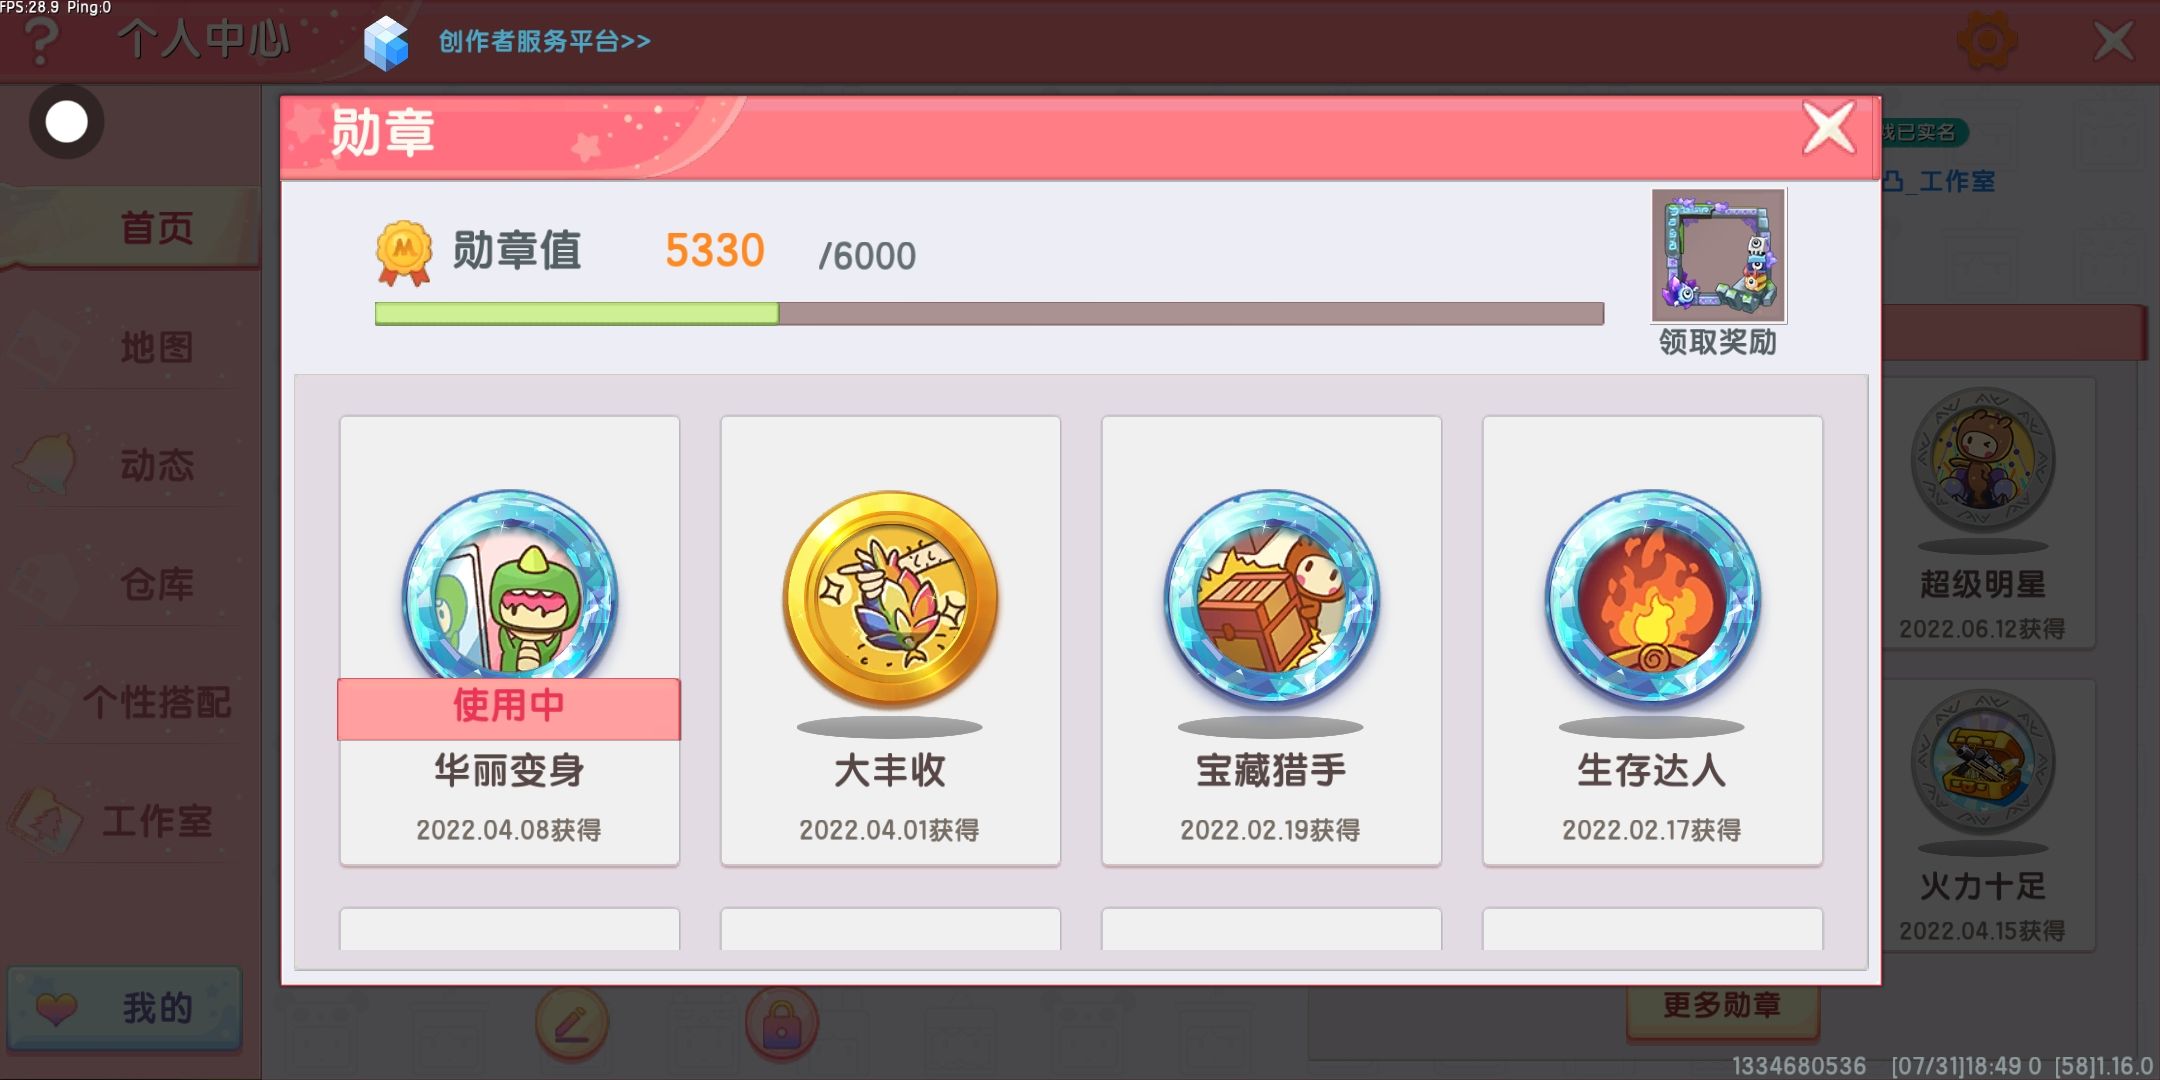Select the 宝藏猎手 treasure chest medal
The image size is (2160, 1080).
(1271, 640)
